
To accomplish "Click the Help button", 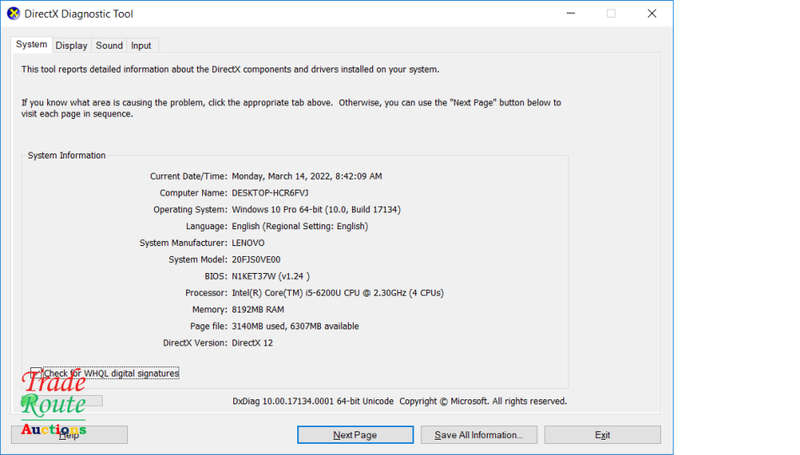I will click(69, 435).
